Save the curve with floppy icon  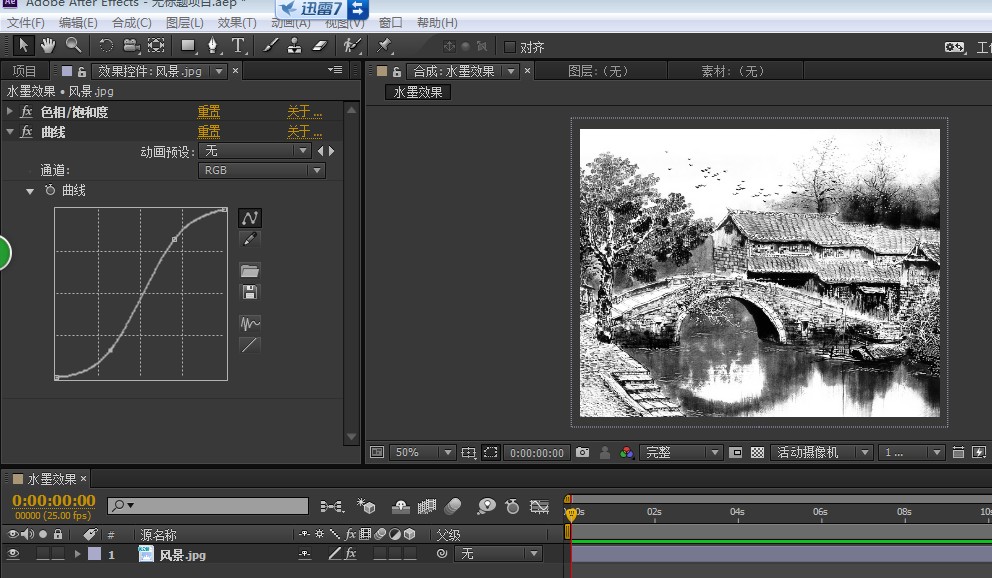pos(250,292)
